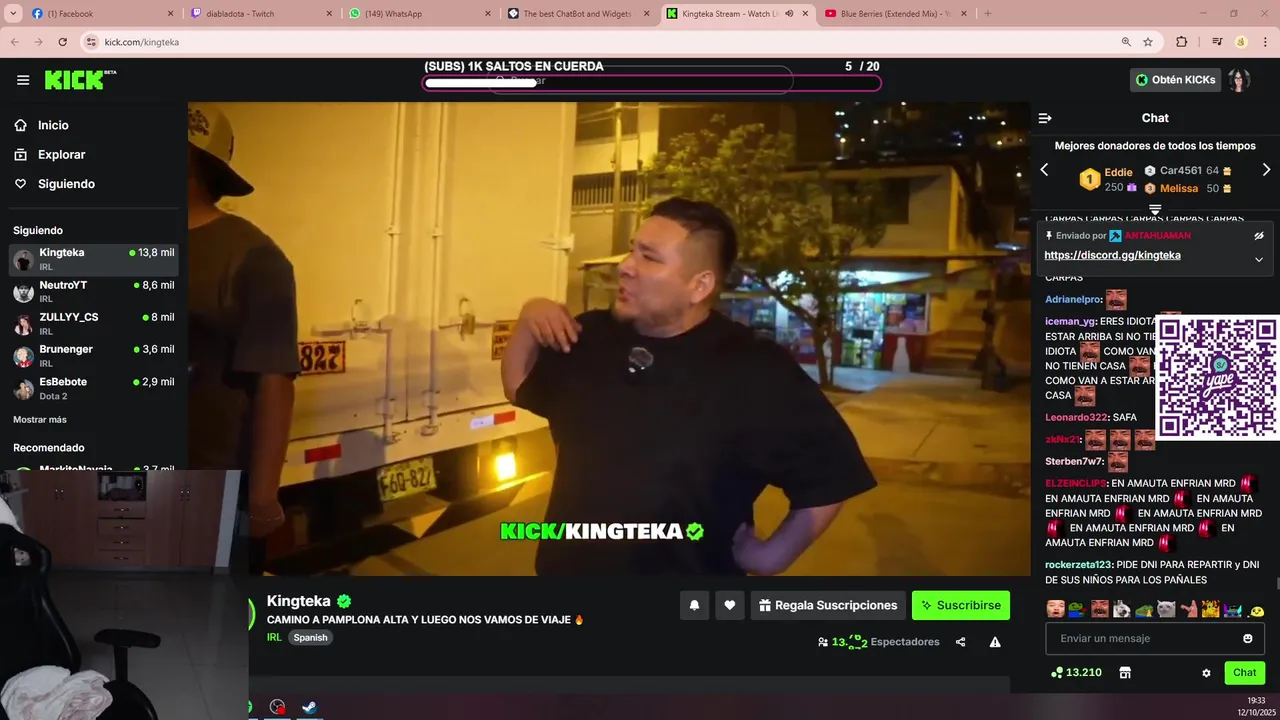This screenshot has height=720, width=1280.
Task: Mute the Kingteka Stream tab audio
Action: [x=789, y=14]
